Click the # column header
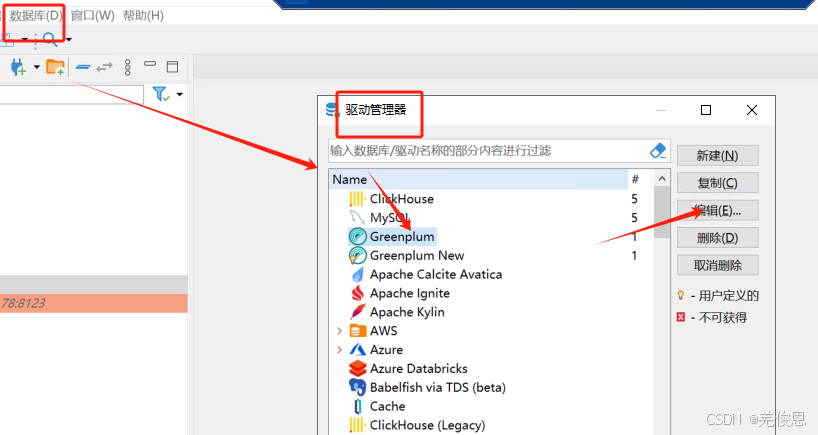 (635, 179)
